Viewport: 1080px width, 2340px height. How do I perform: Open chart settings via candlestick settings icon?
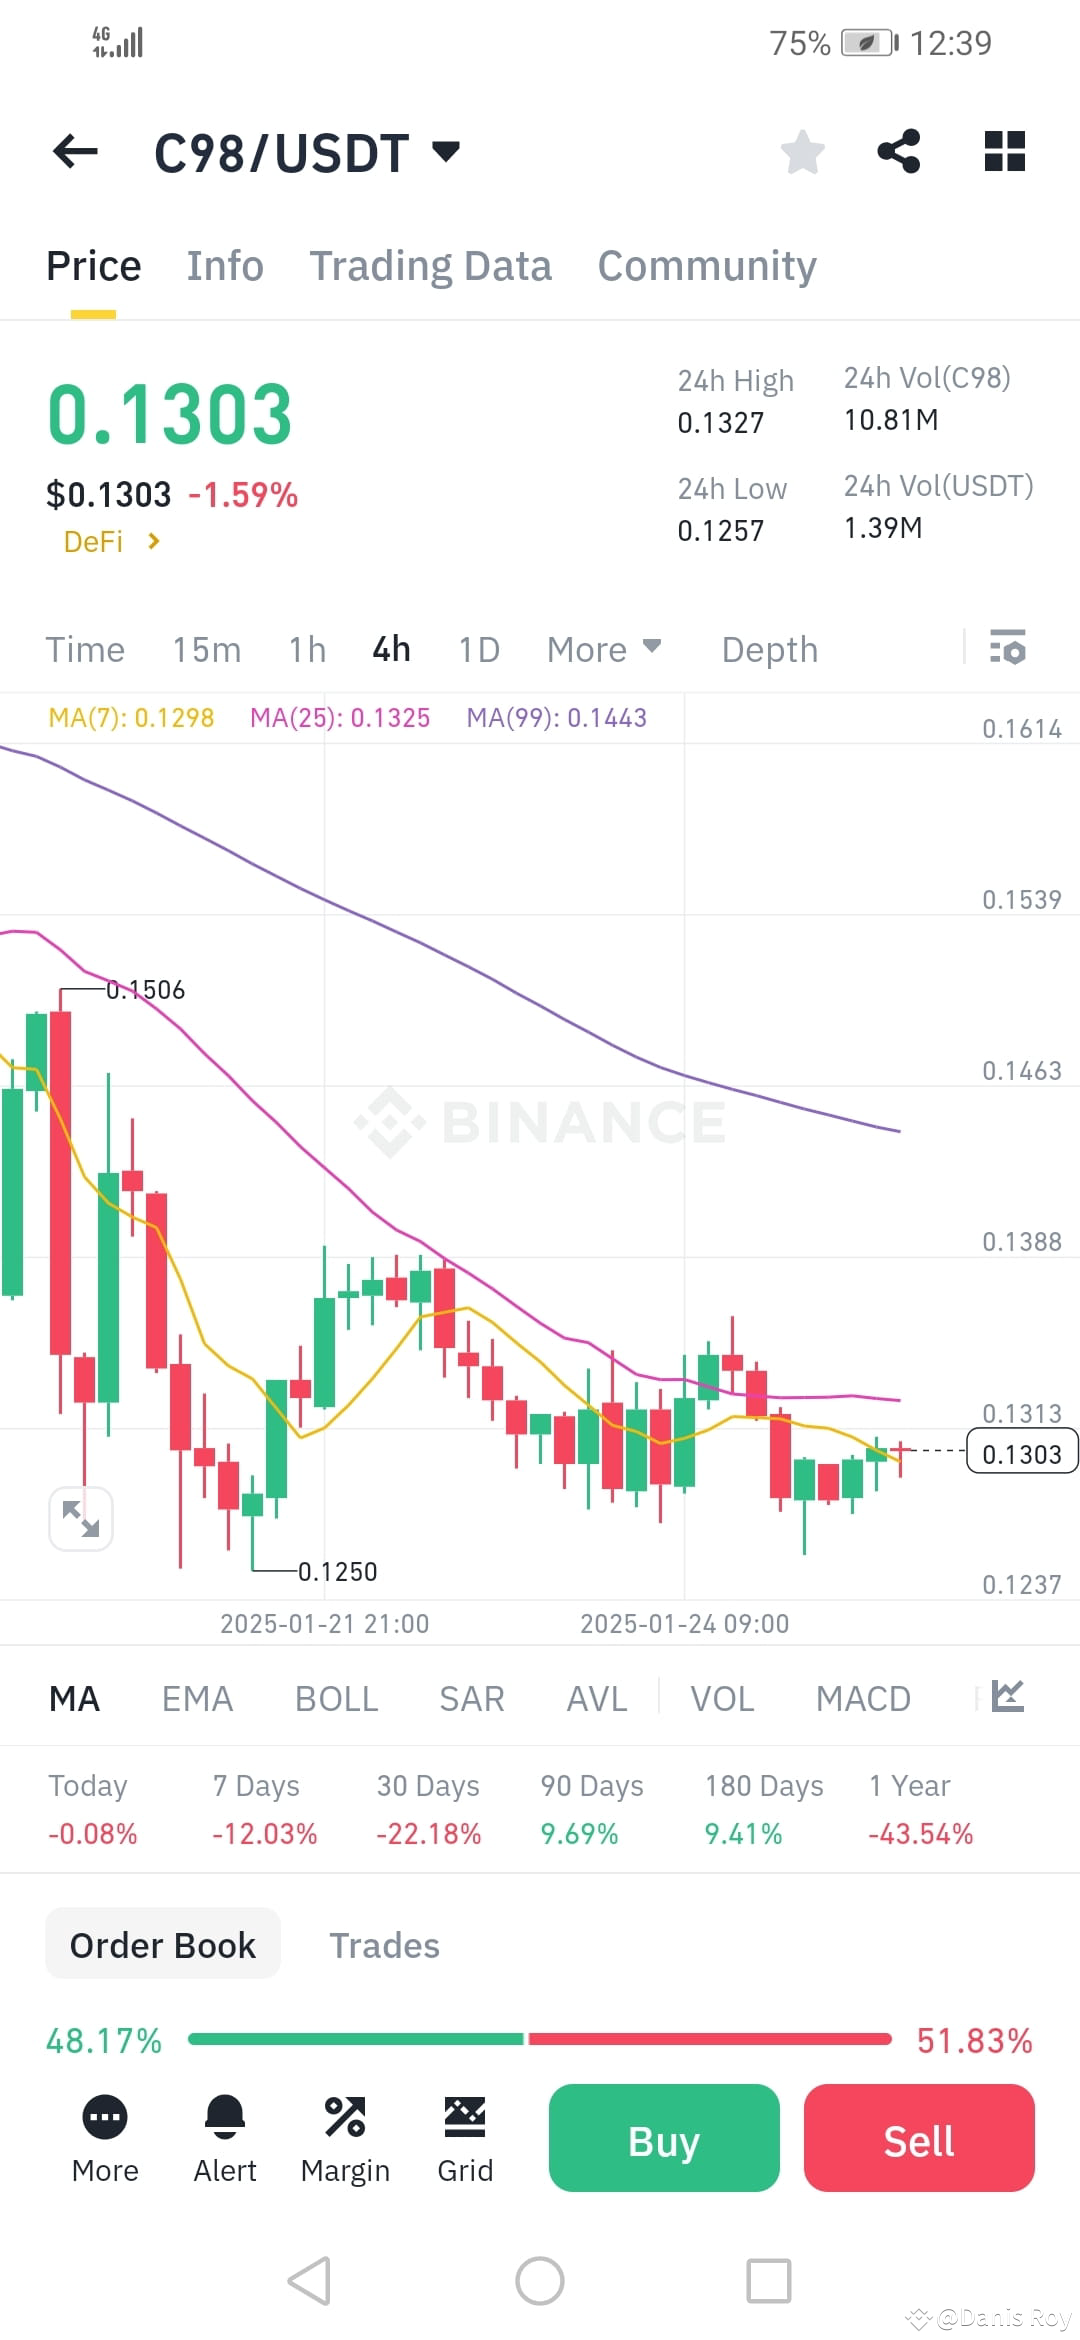click(x=1008, y=649)
